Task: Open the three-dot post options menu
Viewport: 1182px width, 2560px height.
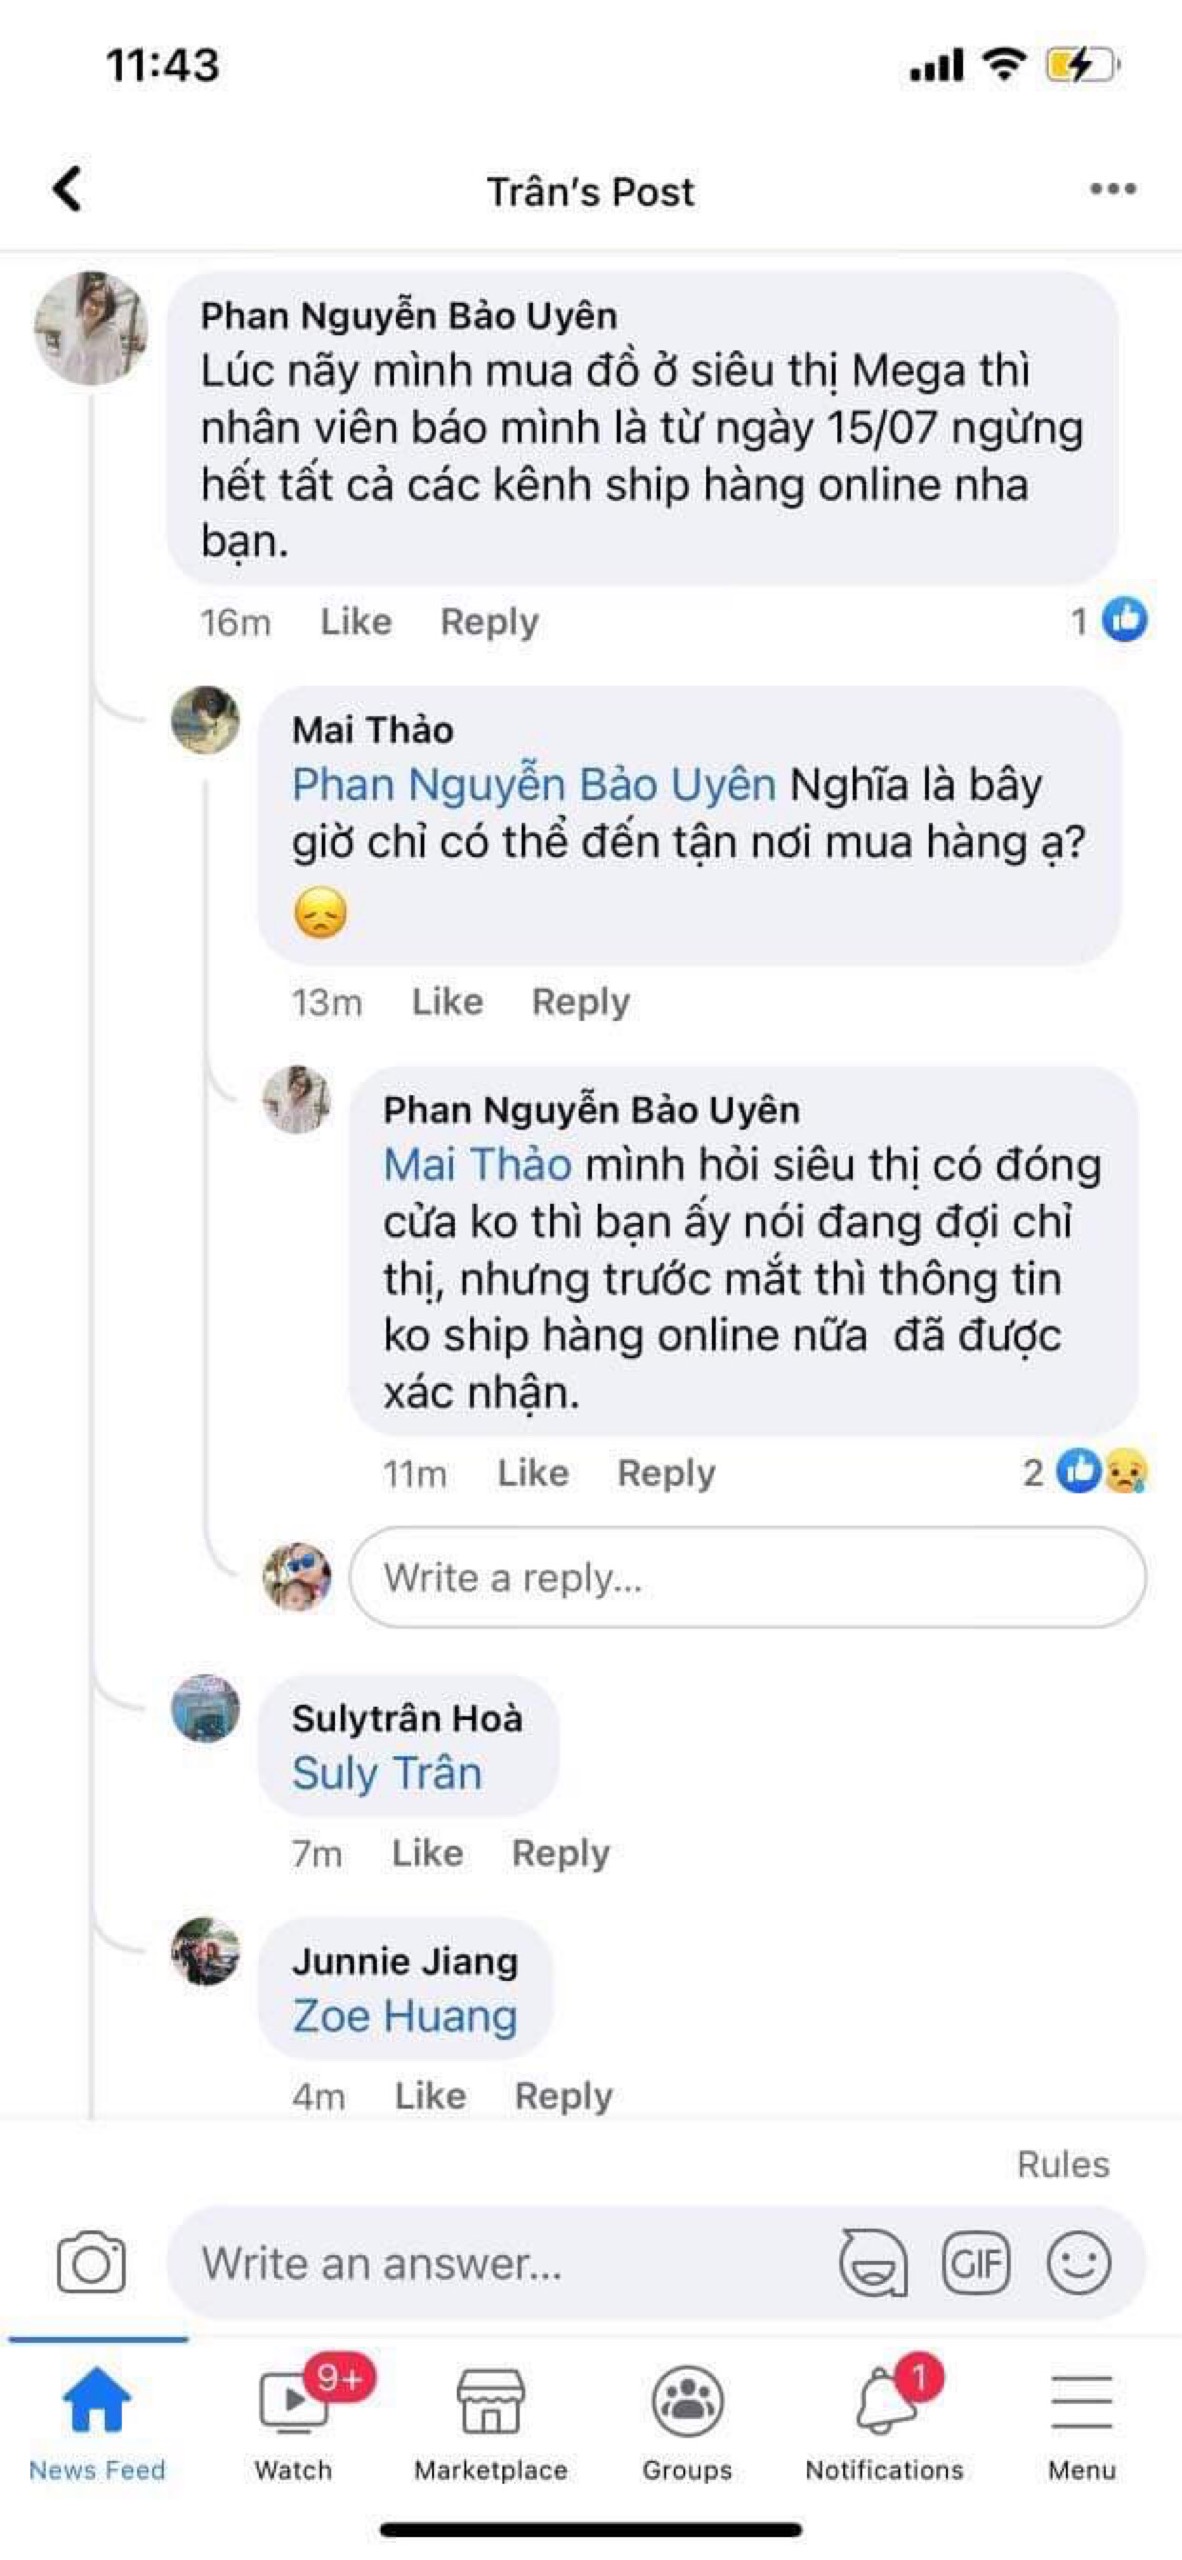Action: (1112, 189)
